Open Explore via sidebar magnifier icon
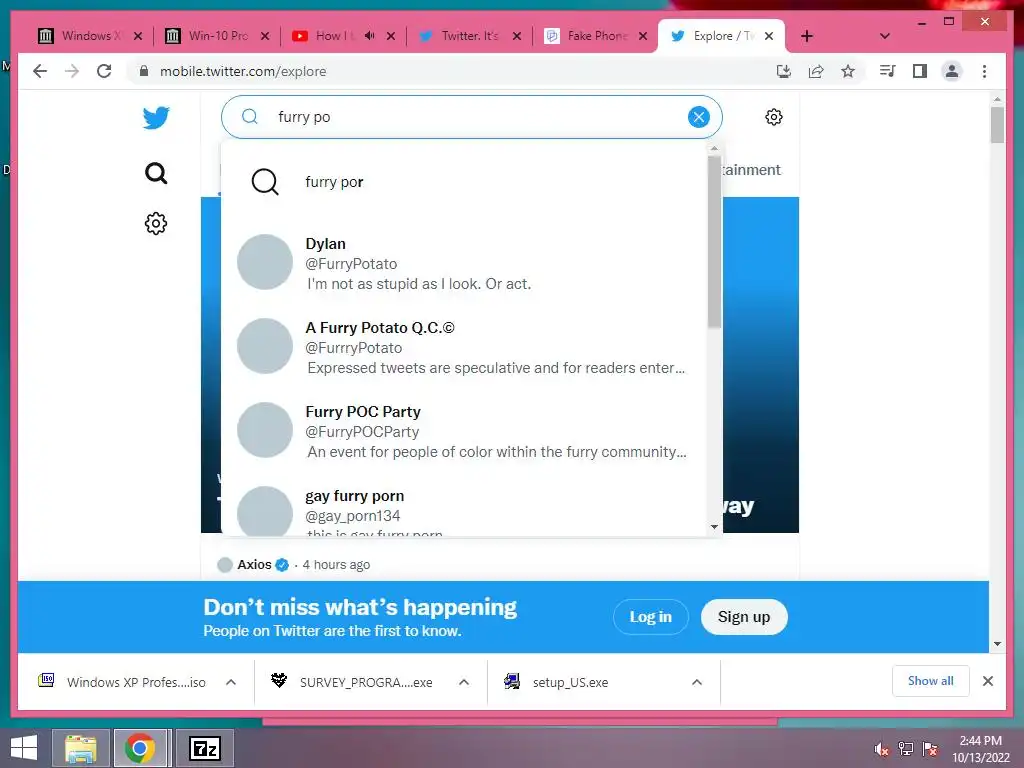The height and width of the screenshot is (768, 1024). [x=156, y=173]
